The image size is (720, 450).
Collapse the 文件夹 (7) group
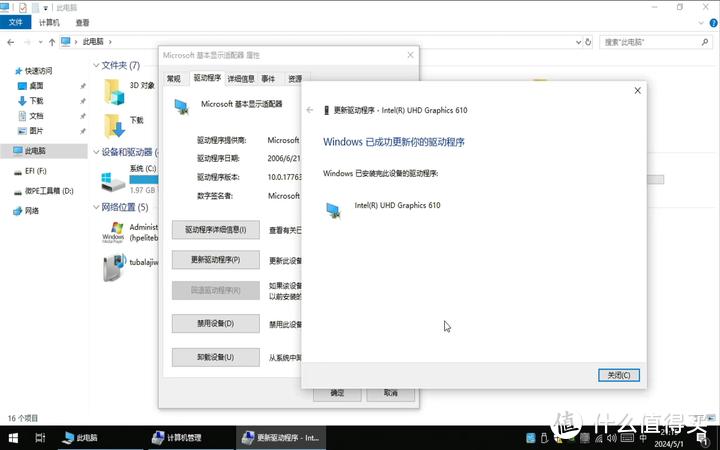pyautogui.click(x=96, y=65)
